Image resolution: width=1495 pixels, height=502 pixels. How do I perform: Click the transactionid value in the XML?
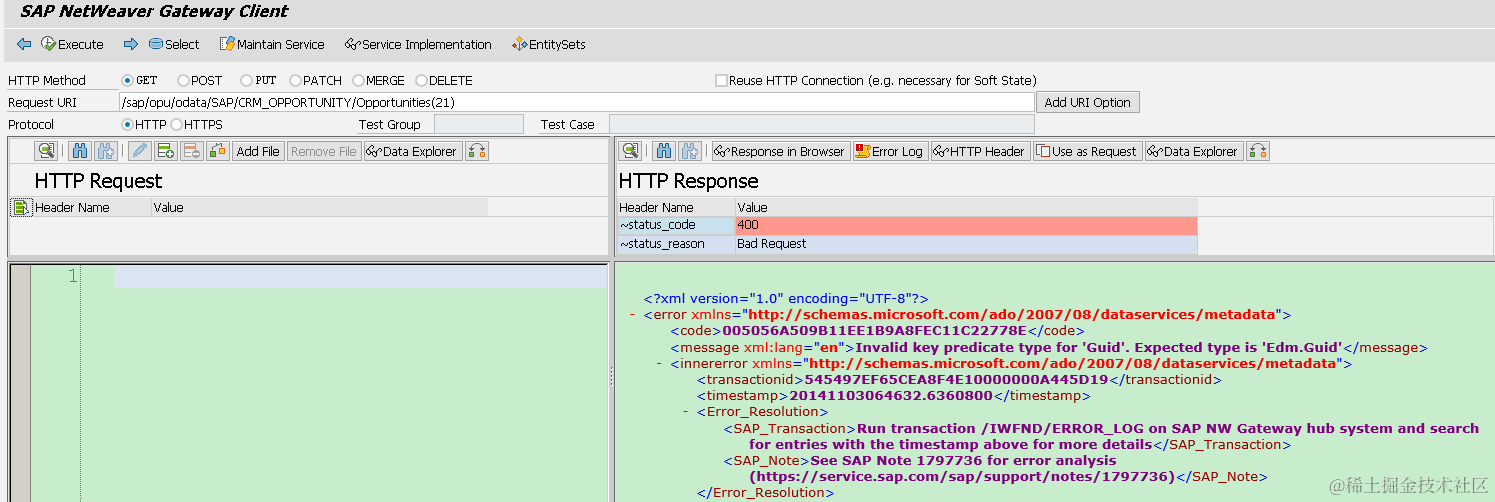tap(956, 380)
